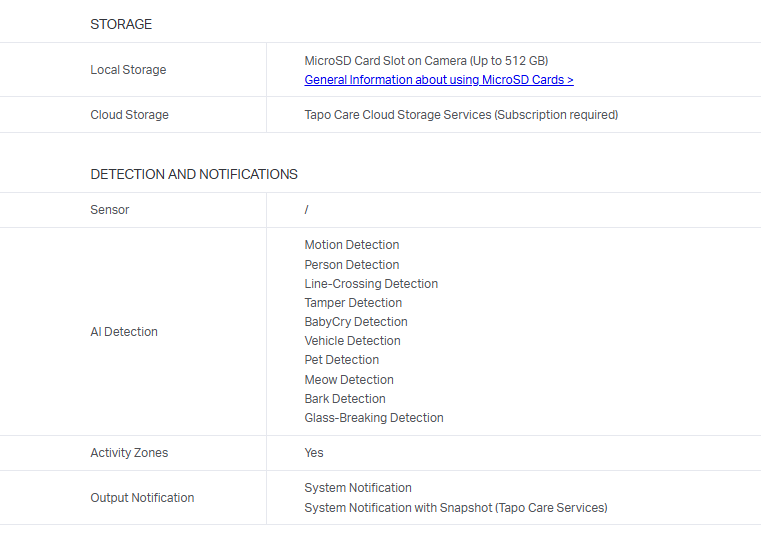The height and width of the screenshot is (533, 765).
Task: Click the Line-Crossing Detection entry
Action: (371, 284)
